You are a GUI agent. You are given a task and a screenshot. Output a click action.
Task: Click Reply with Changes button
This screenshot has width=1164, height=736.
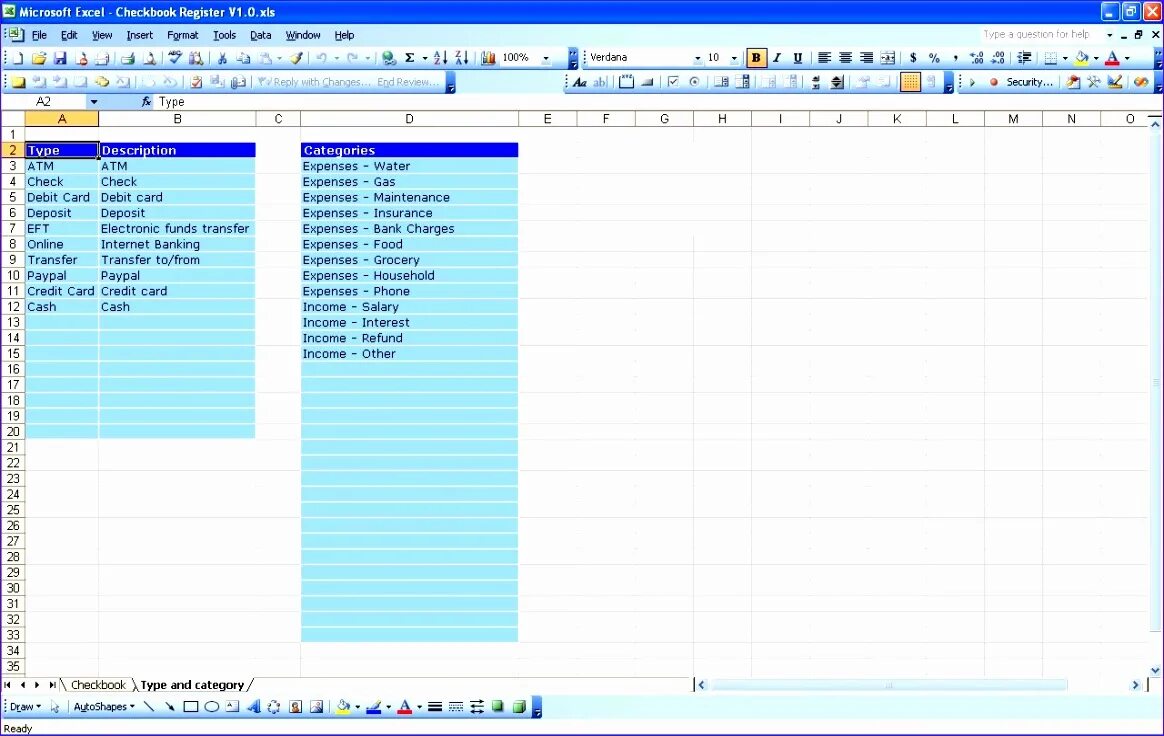point(314,82)
